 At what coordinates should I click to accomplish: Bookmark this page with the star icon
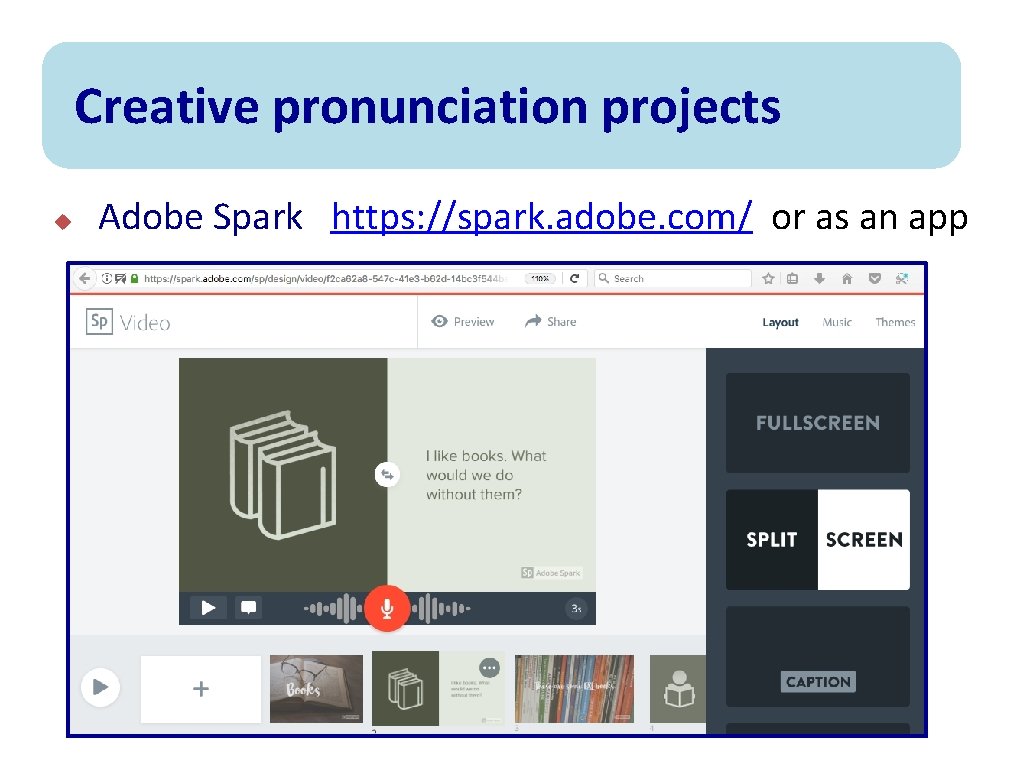[768, 279]
